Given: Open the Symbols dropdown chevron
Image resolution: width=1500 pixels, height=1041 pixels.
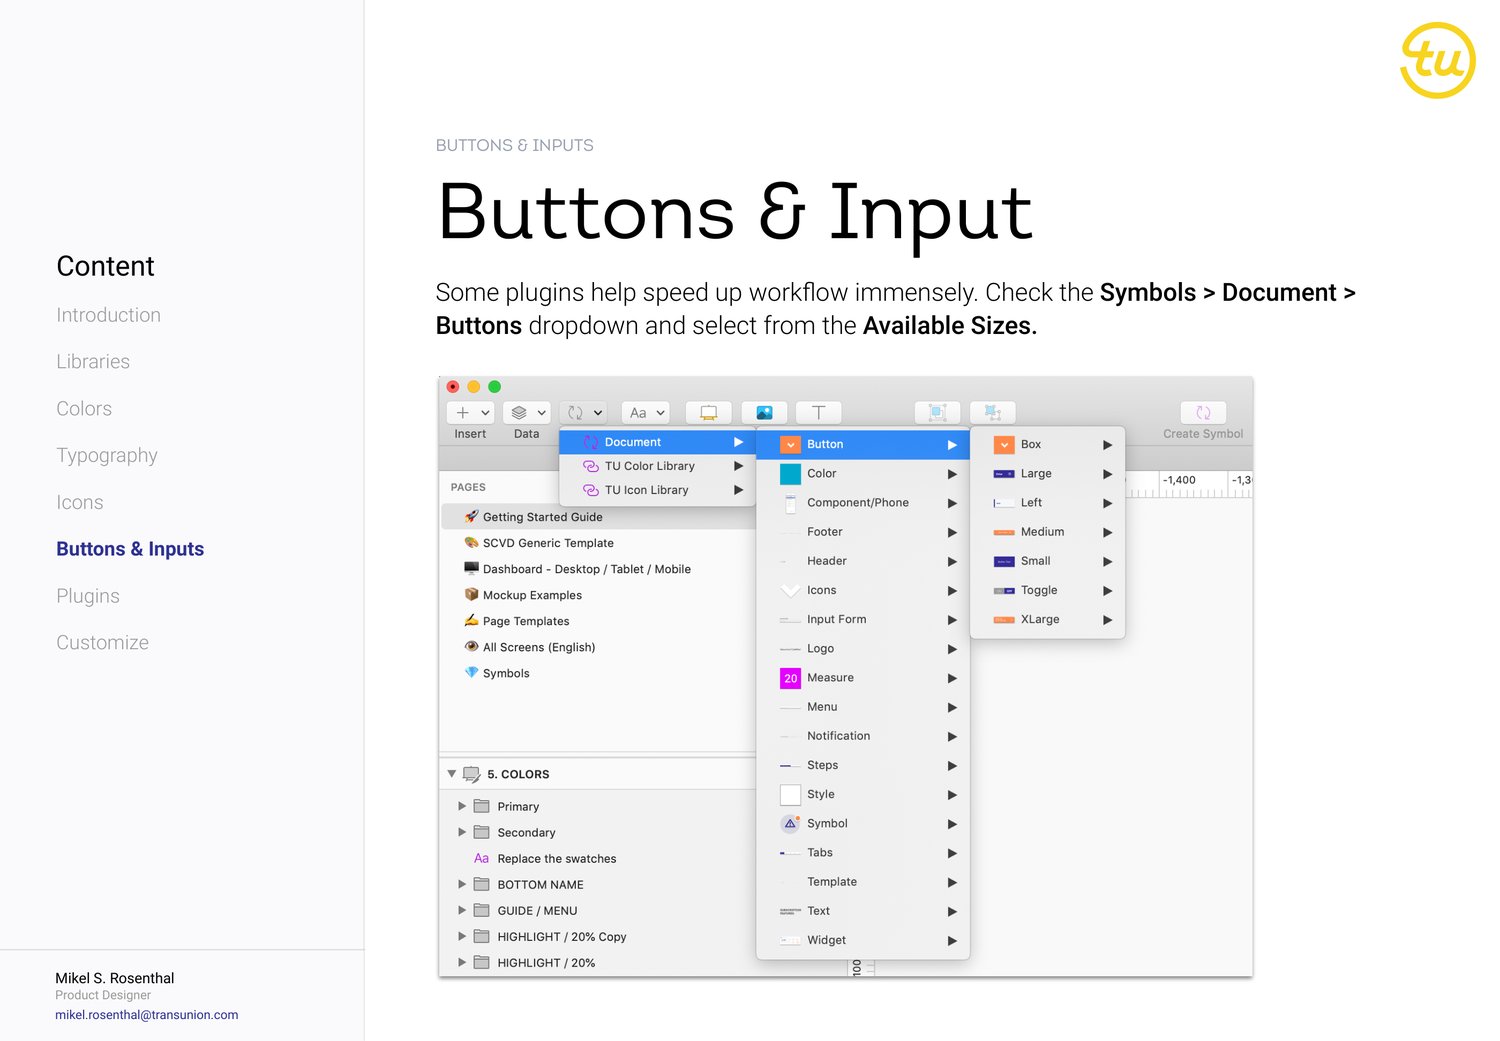Looking at the screenshot, I should coord(598,412).
